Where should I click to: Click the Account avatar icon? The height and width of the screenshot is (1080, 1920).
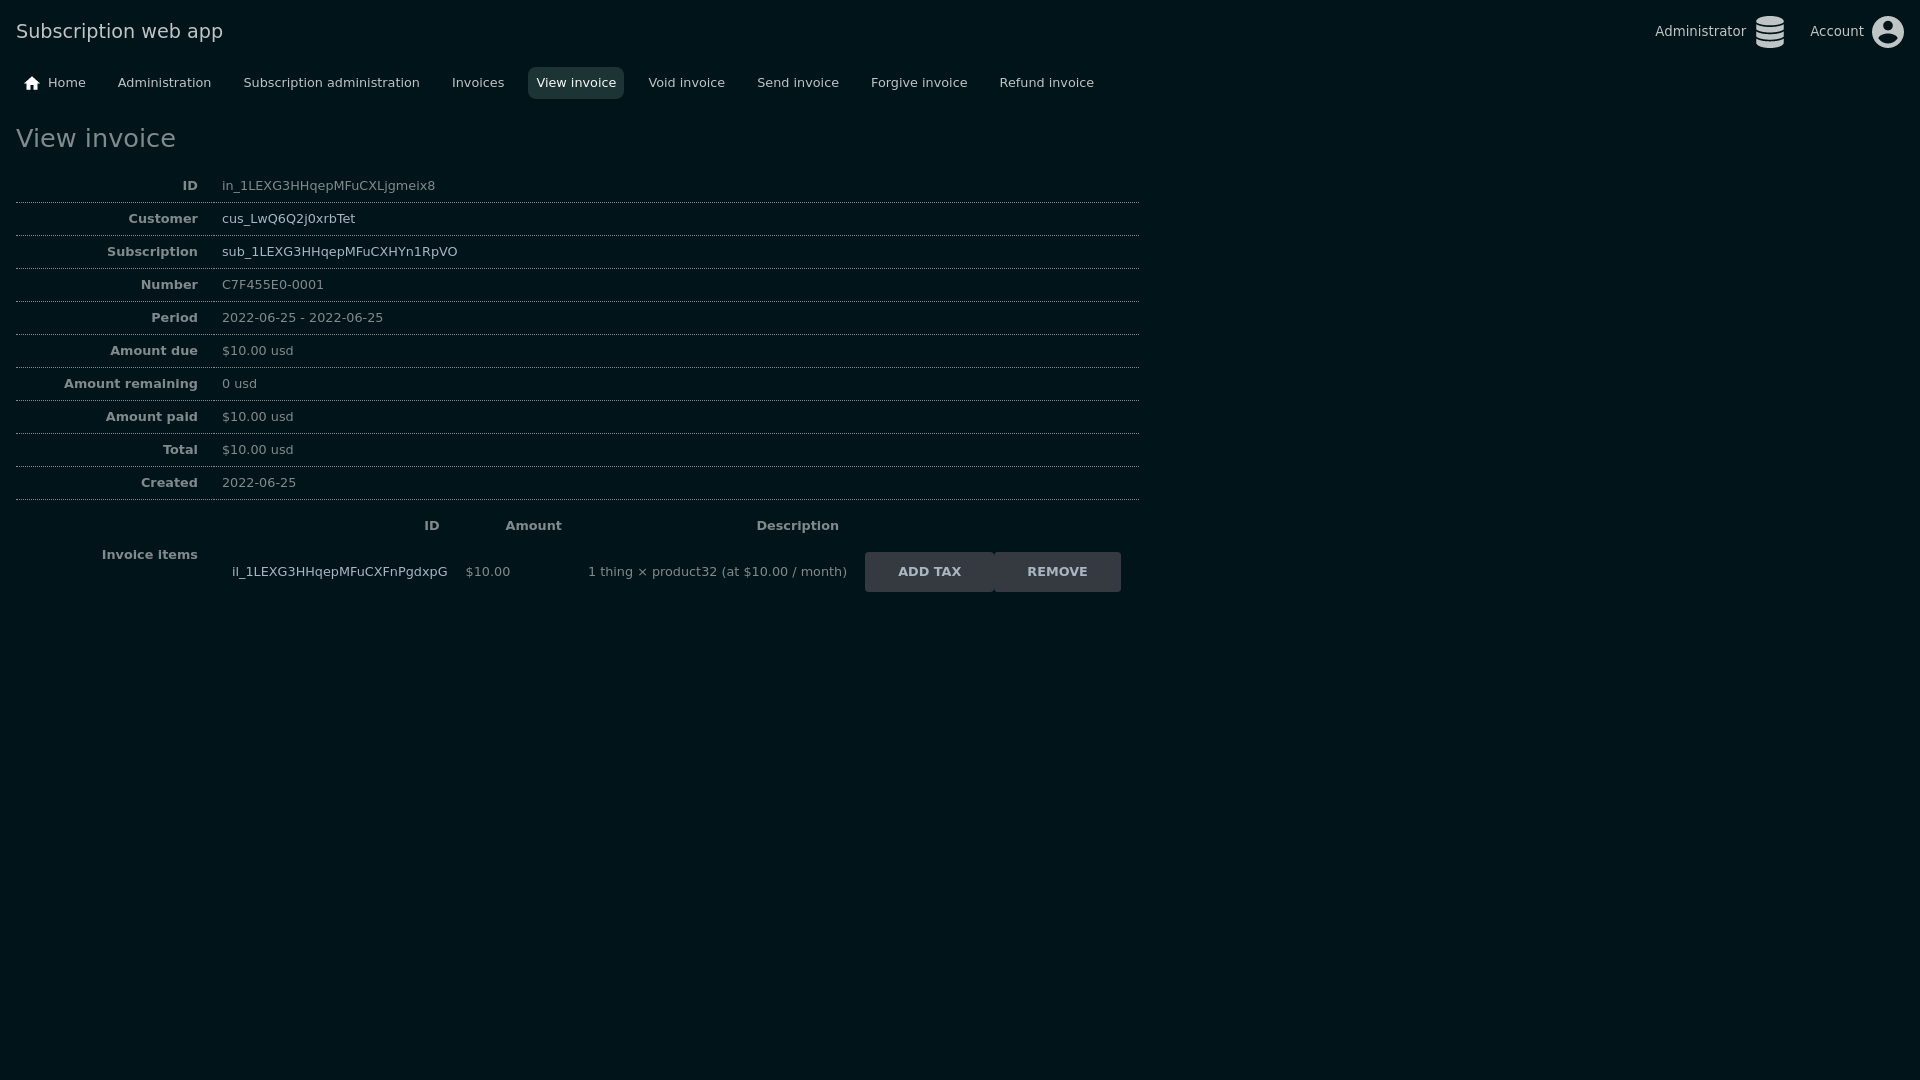pos(1887,32)
